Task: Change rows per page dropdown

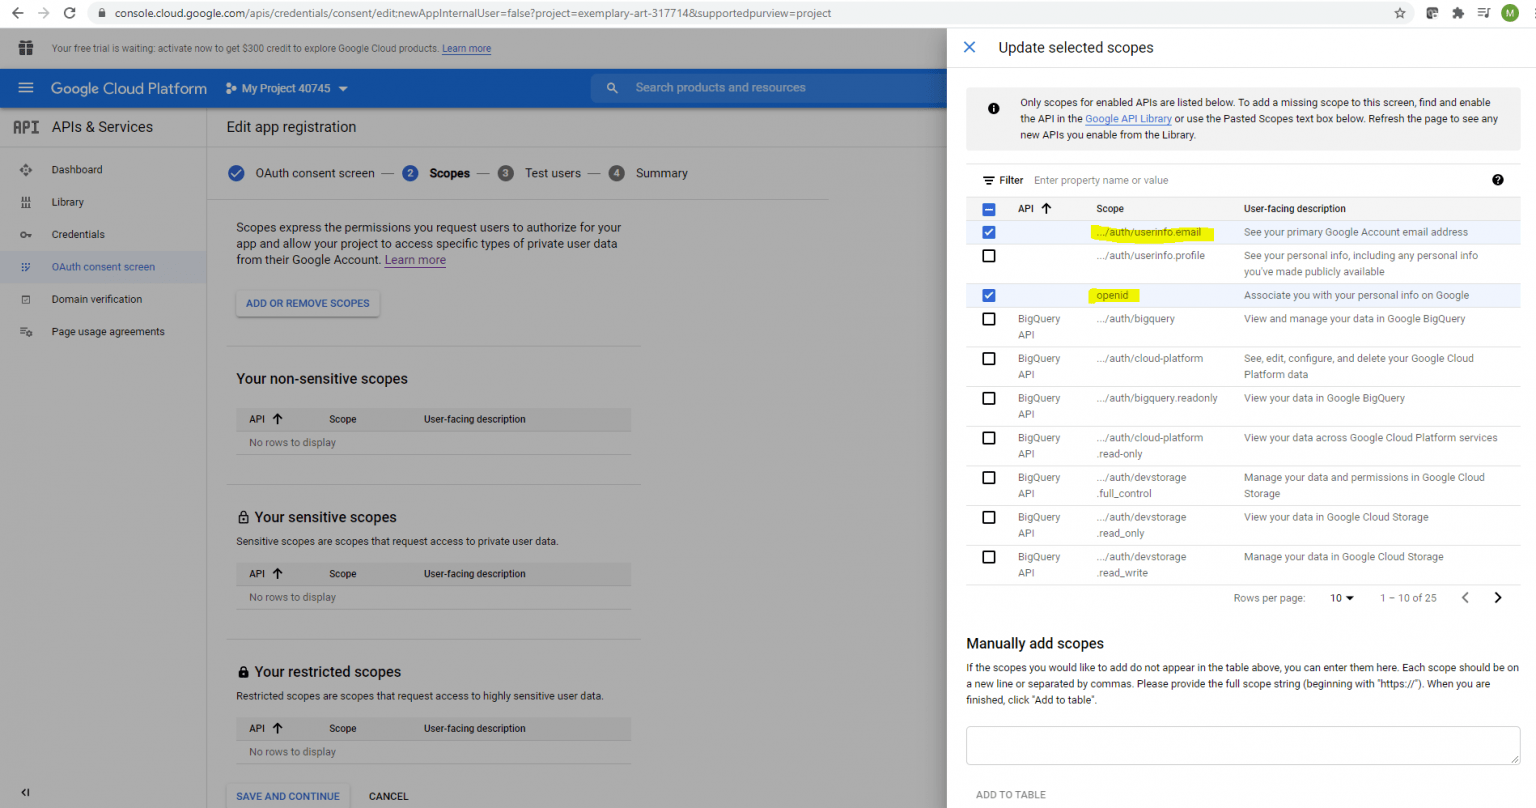Action: tap(1341, 598)
